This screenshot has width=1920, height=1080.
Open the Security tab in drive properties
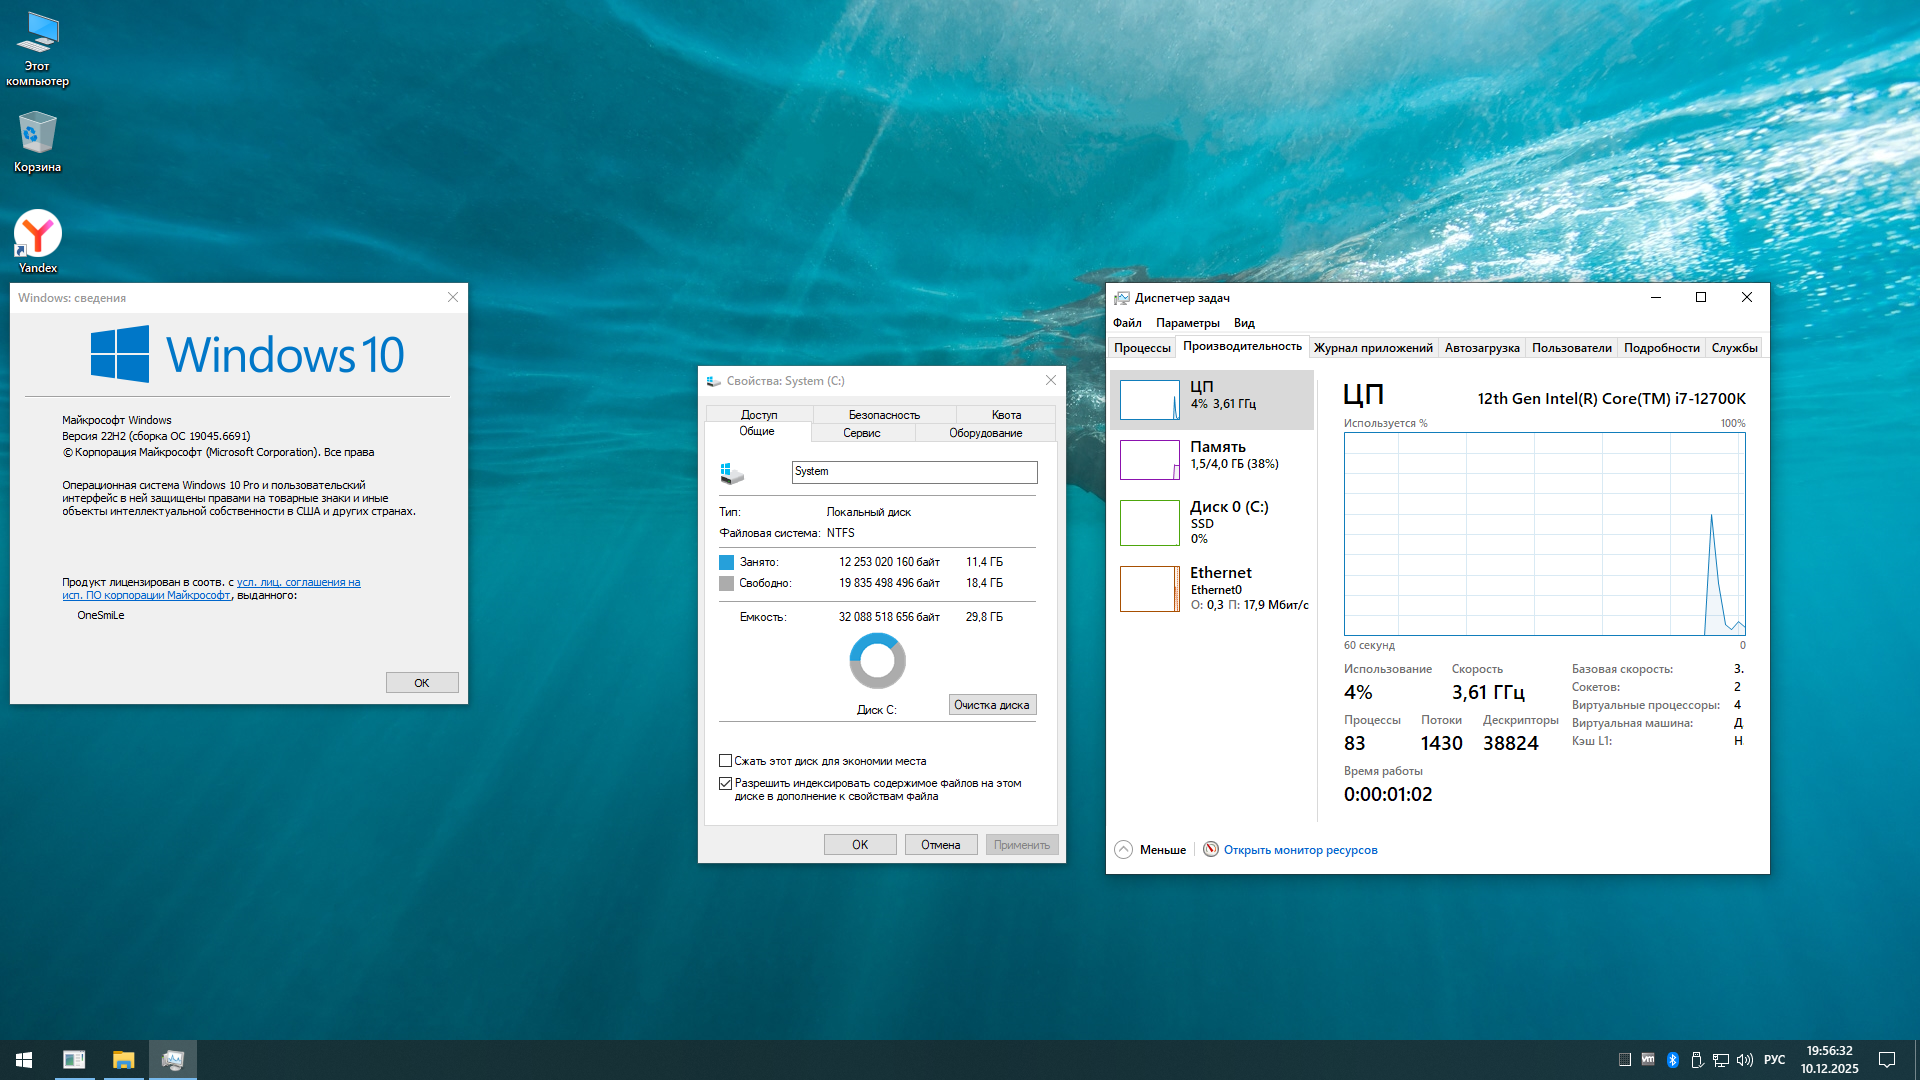coord(884,414)
